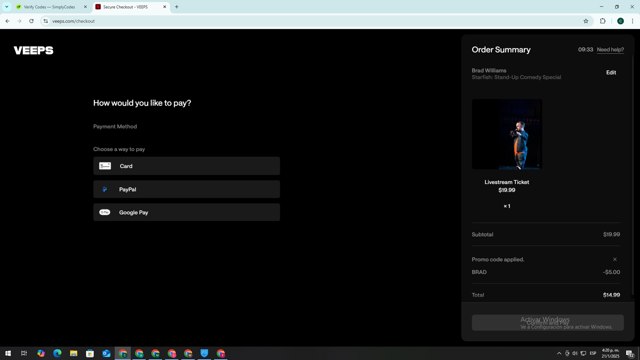Click the Subtotal $19.99 amount
This screenshot has width=640, height=360.
611,234
